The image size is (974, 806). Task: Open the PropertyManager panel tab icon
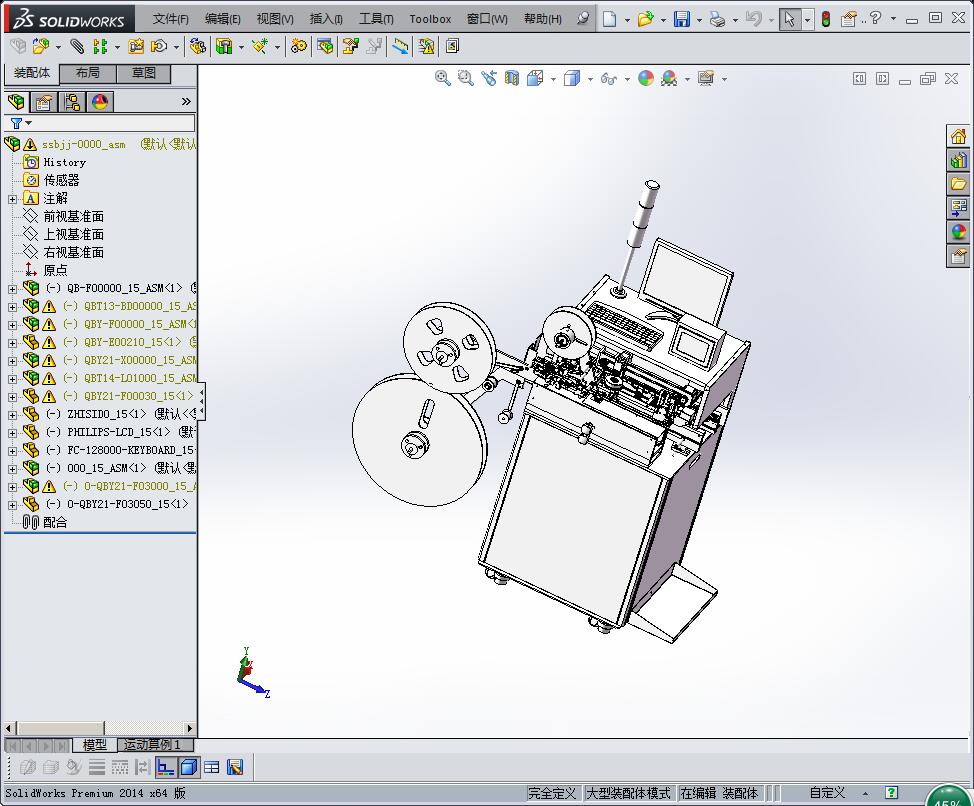pyautogui.click(x=44, y=102)
